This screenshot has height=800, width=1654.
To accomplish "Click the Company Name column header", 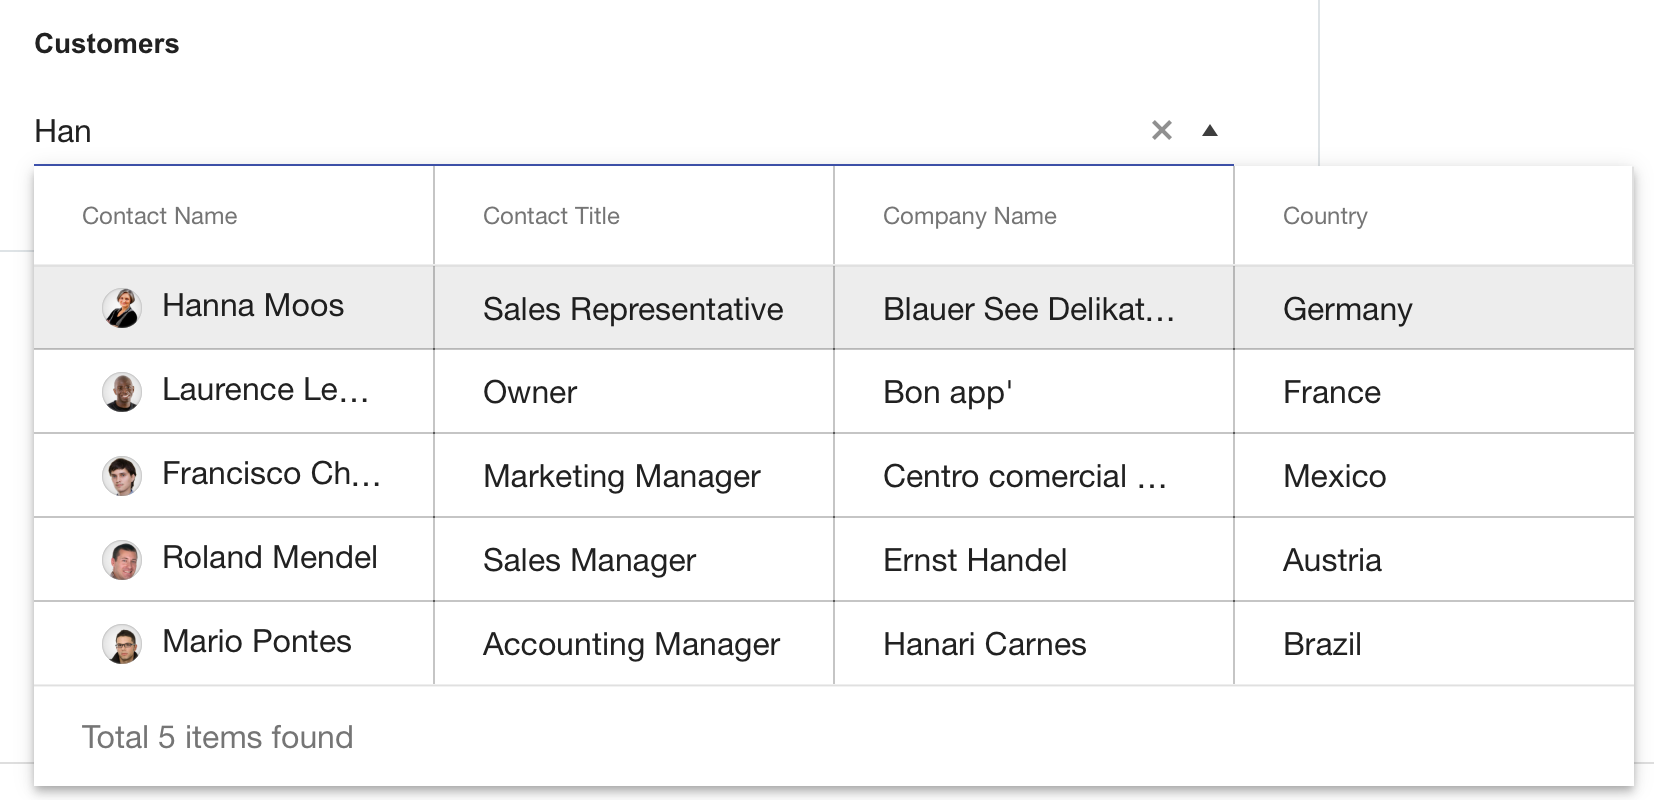I will [969, 216].
